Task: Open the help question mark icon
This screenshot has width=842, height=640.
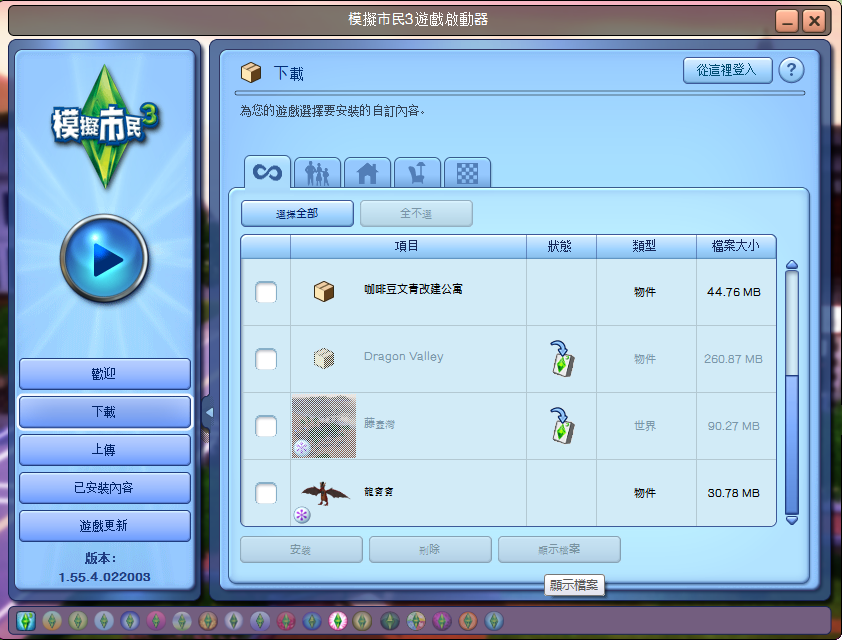Action: pos(791,70)
